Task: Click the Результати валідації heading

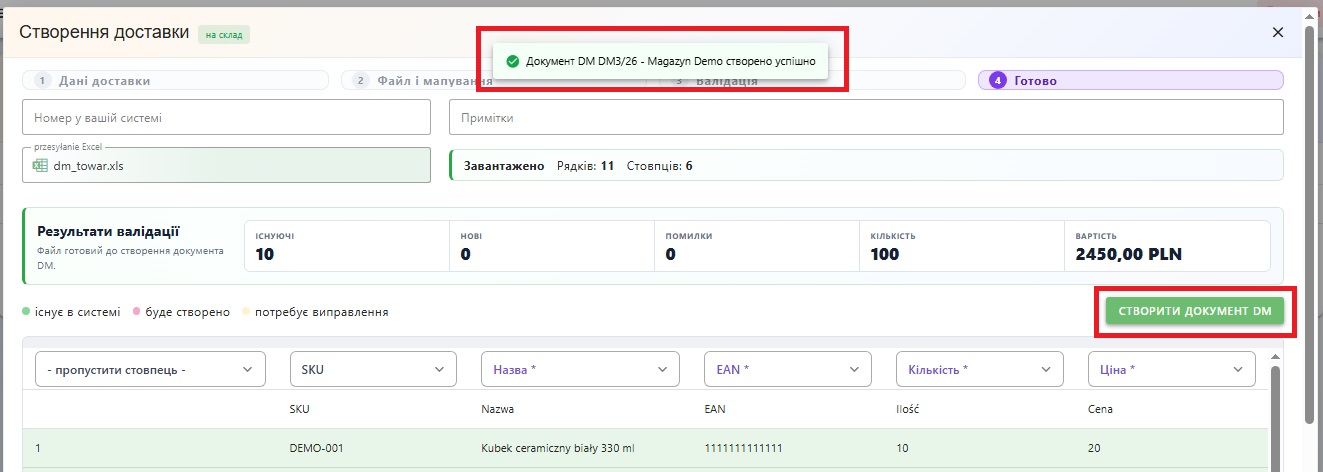Action: (x=108, y=231)
